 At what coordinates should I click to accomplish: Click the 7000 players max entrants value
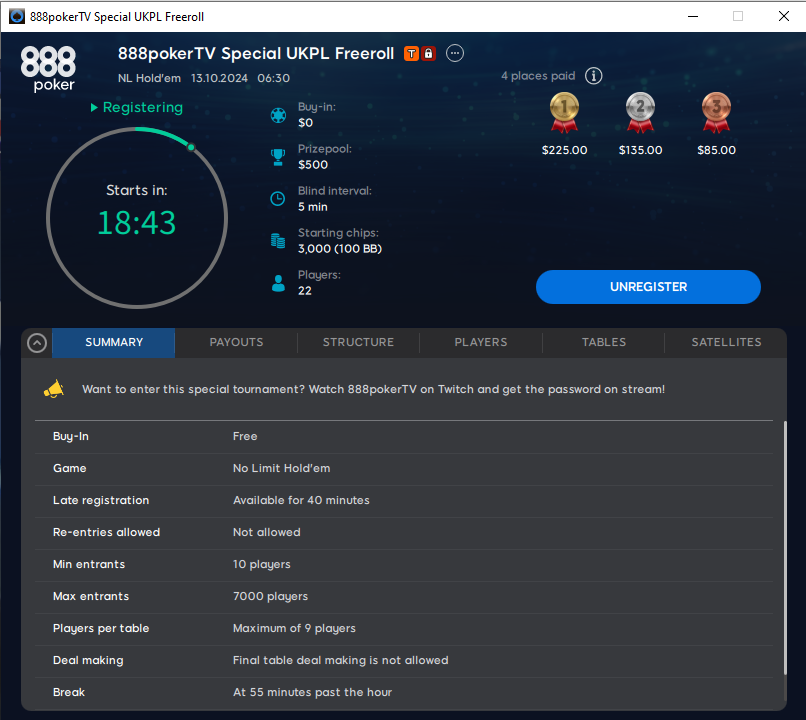[x=270, y=596]
